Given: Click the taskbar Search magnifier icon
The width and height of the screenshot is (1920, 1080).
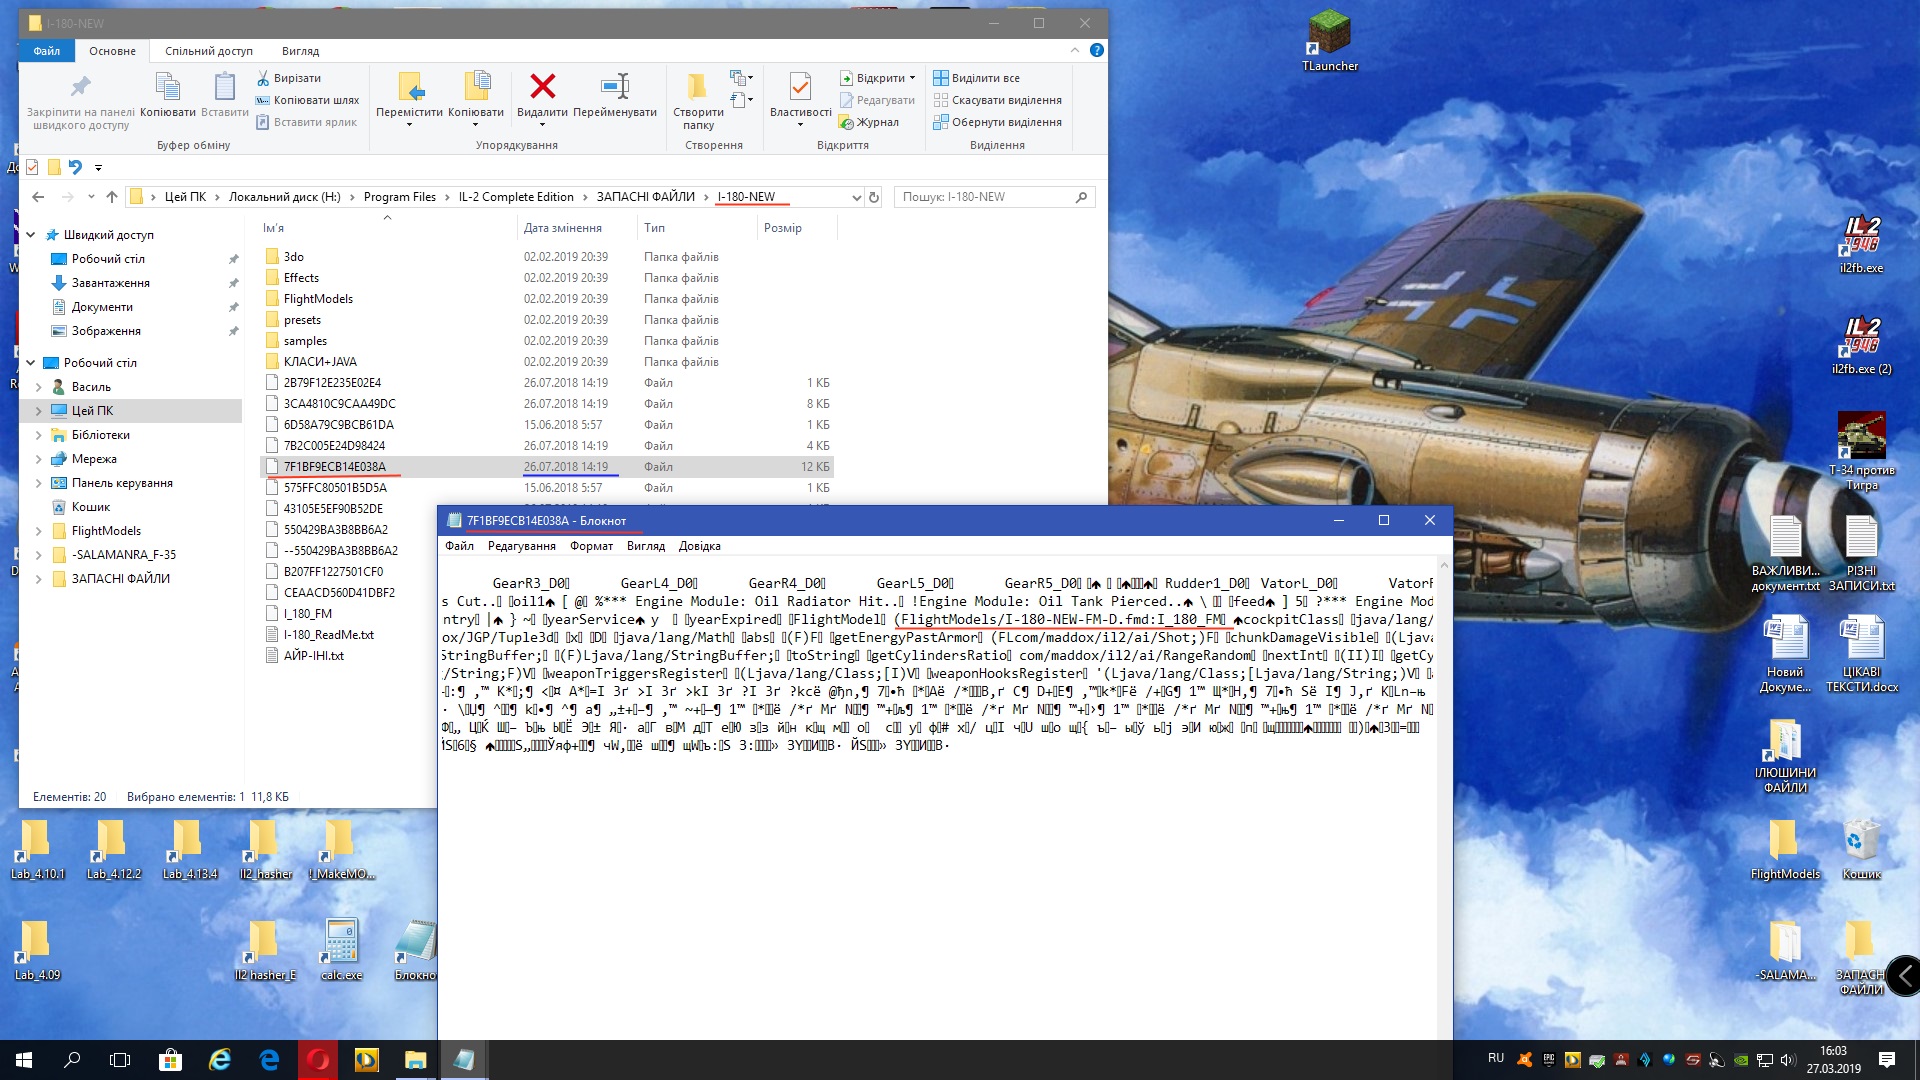Looking at the screenshot, I should (72, 1060).
